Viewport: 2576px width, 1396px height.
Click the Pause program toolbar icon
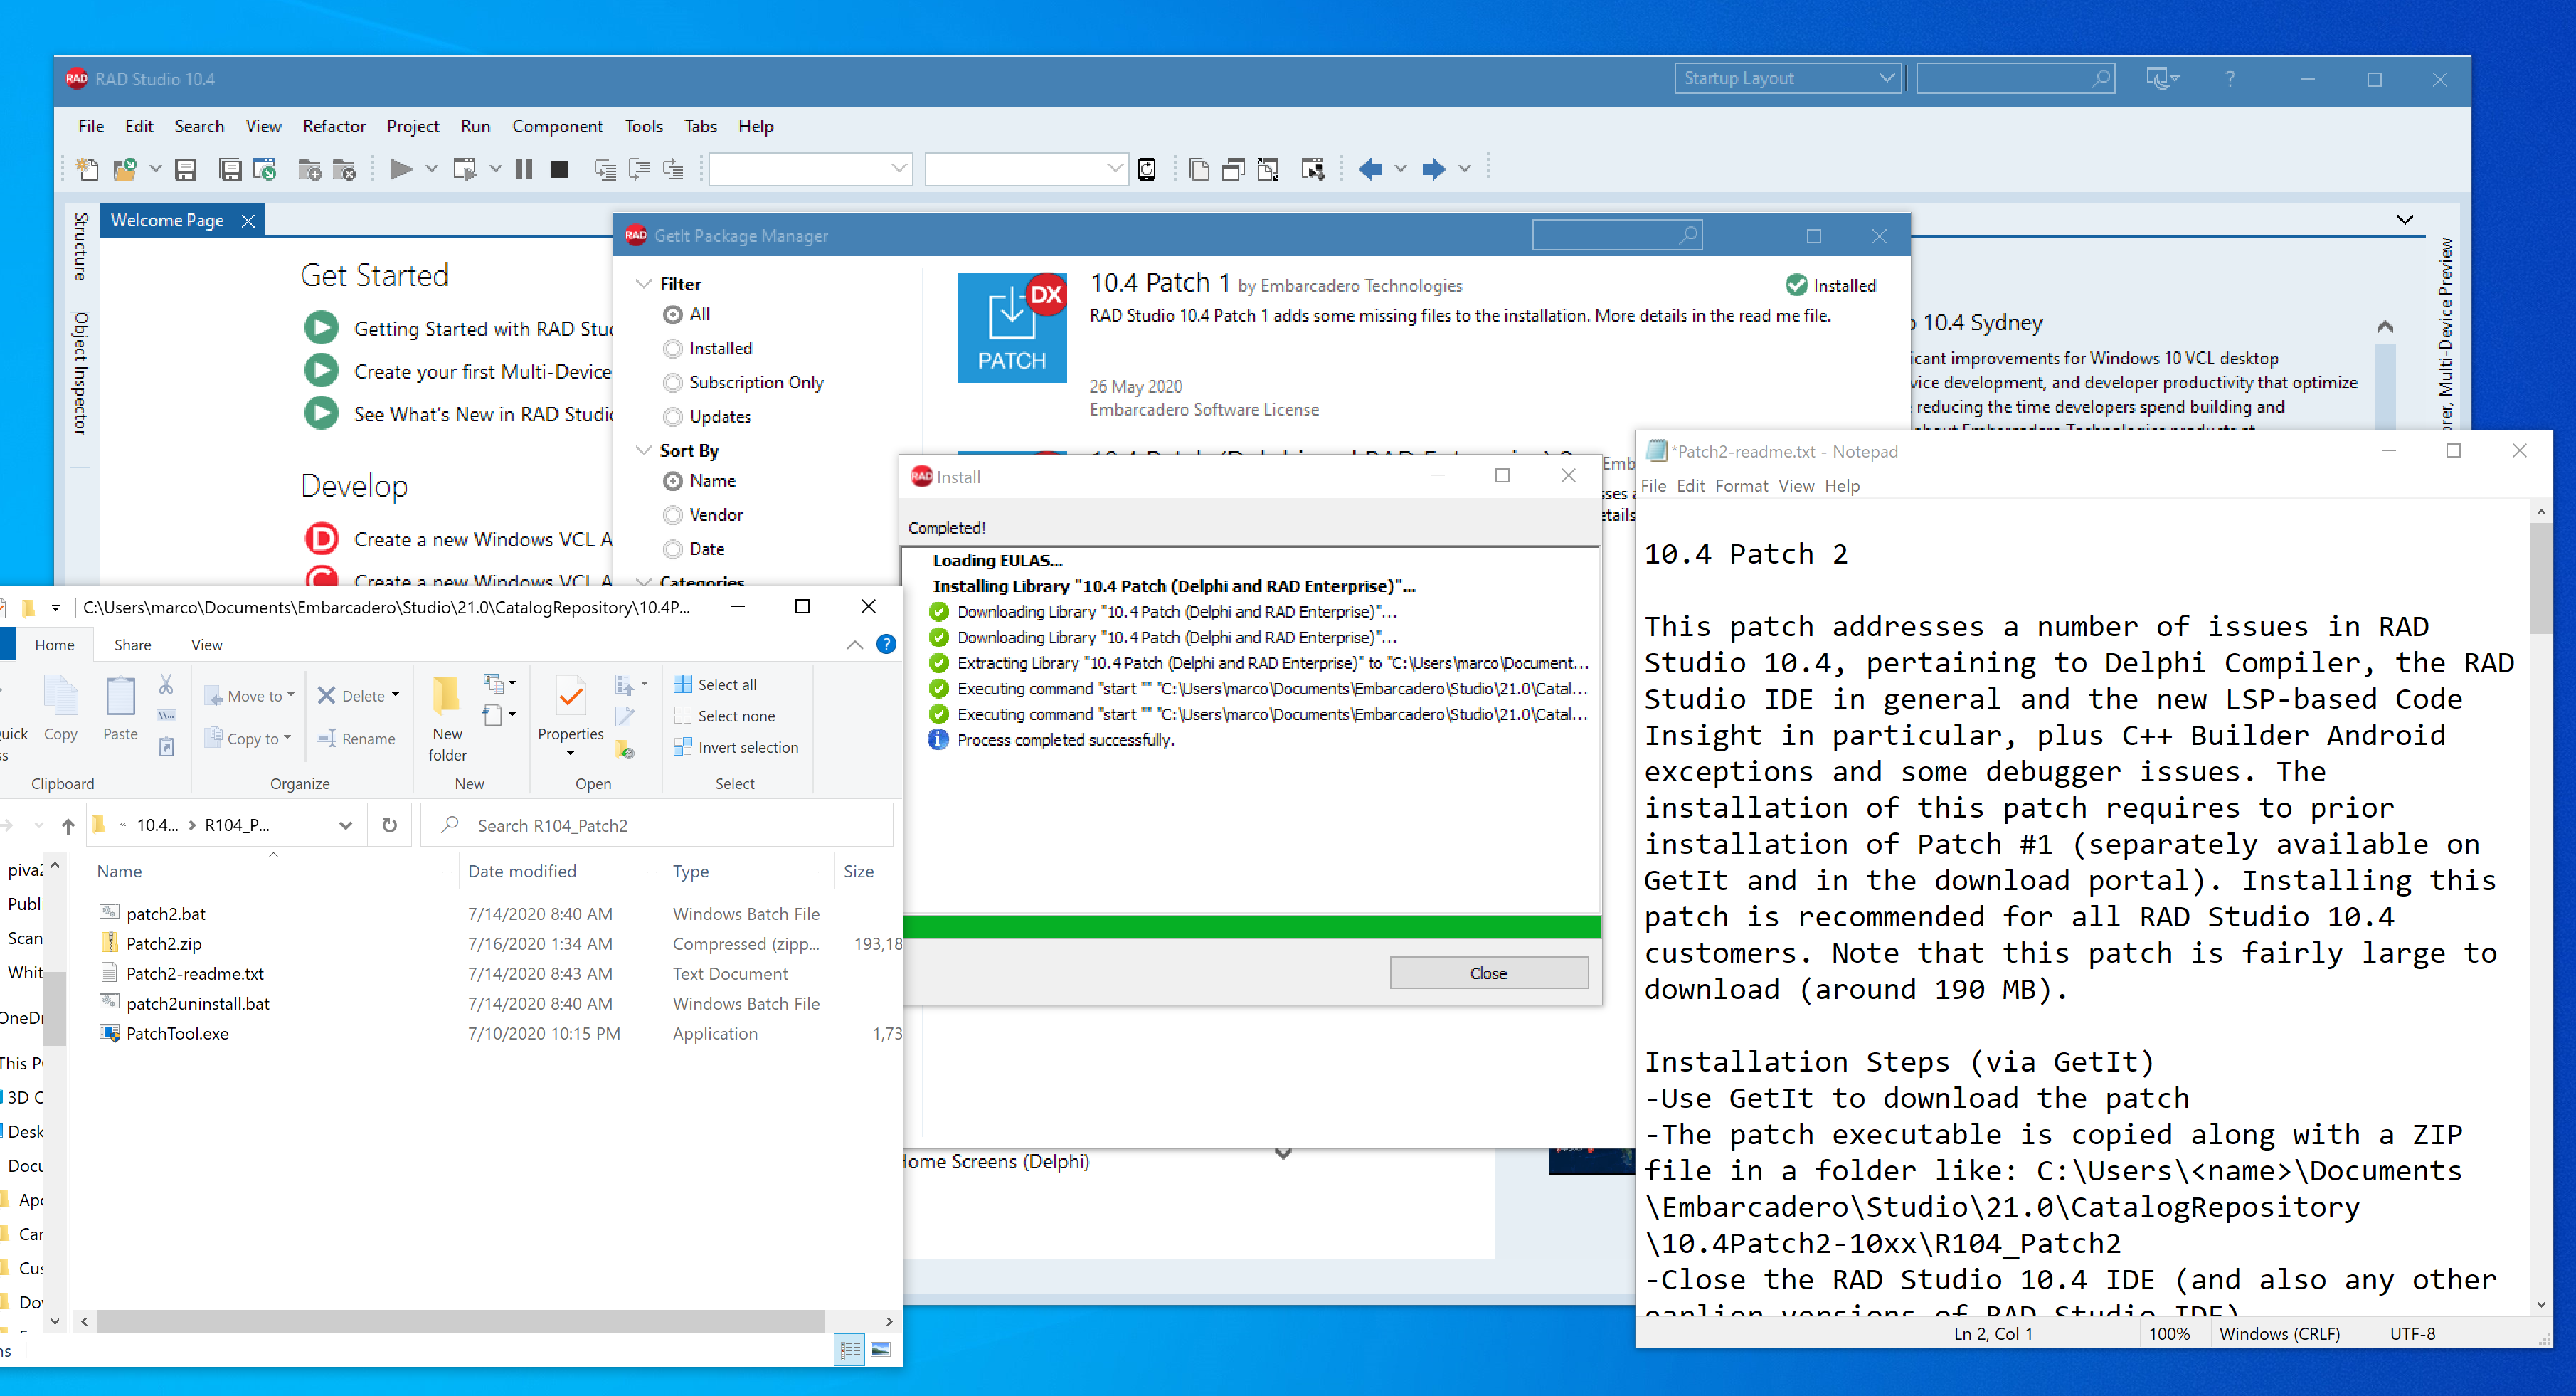pyautogui.click(x=524, y=169)
